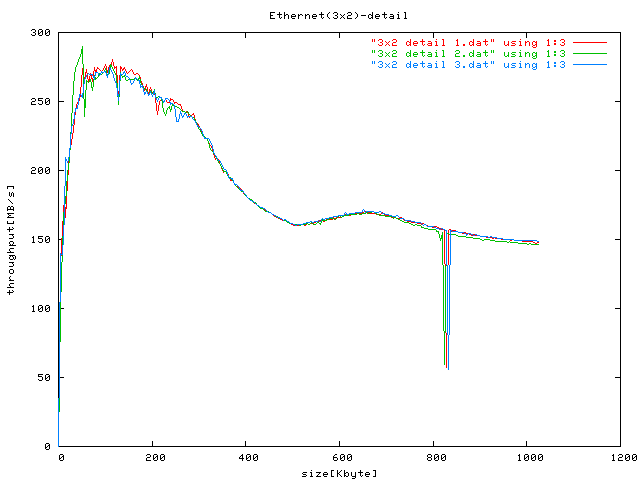
Task: Click the 250 tick label on y-axis
Action: click(40, 102)
